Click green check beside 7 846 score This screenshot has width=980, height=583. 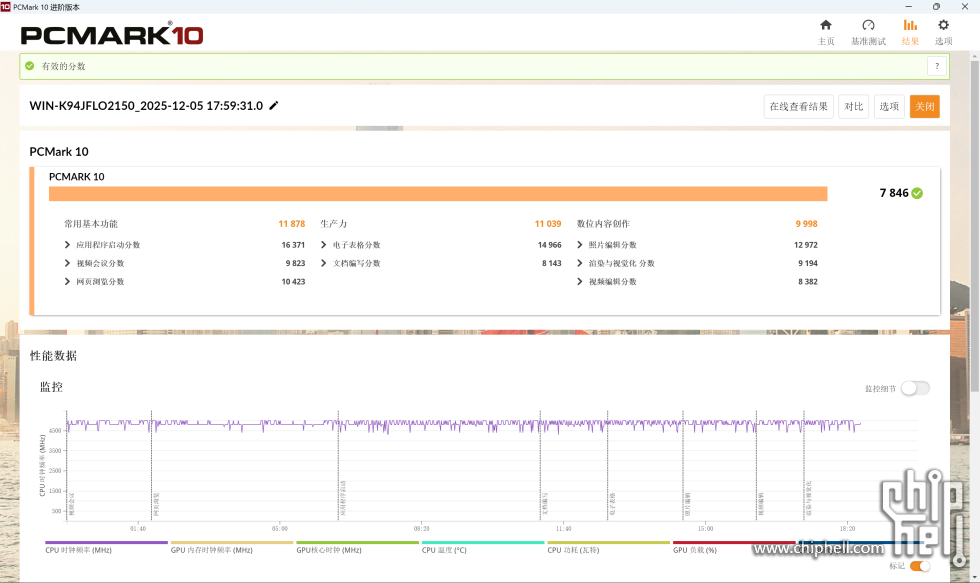(x=917, y=193)
